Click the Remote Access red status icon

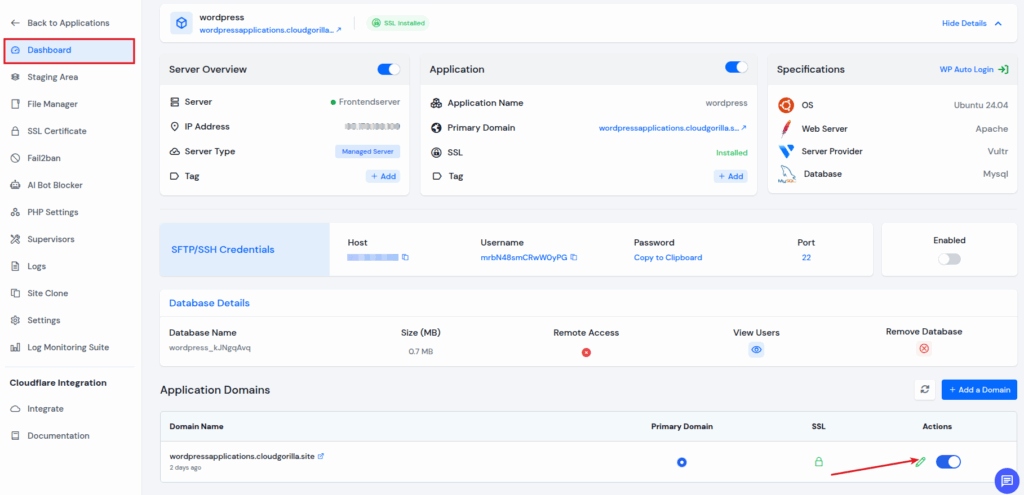pyautogui.click(x=586, y=353)
